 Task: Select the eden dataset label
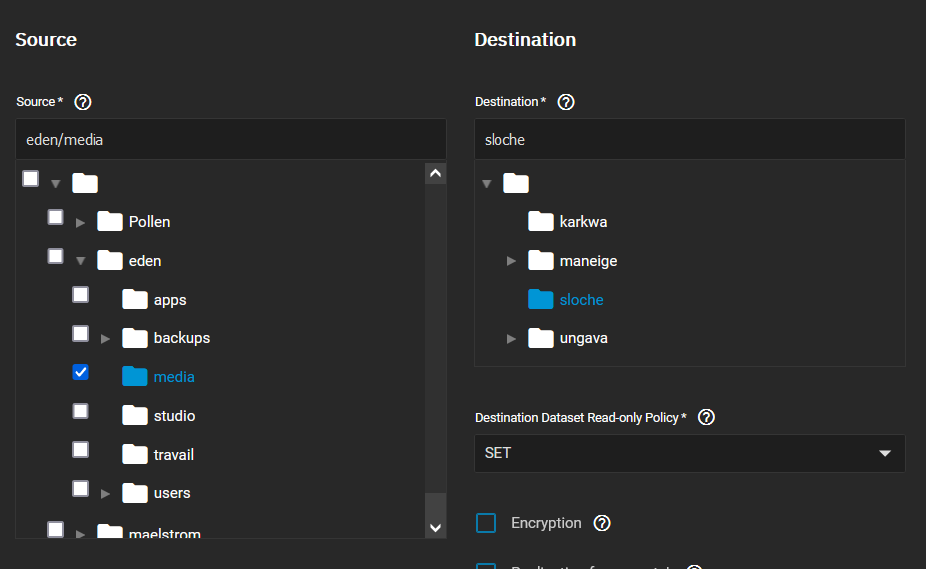145,261
